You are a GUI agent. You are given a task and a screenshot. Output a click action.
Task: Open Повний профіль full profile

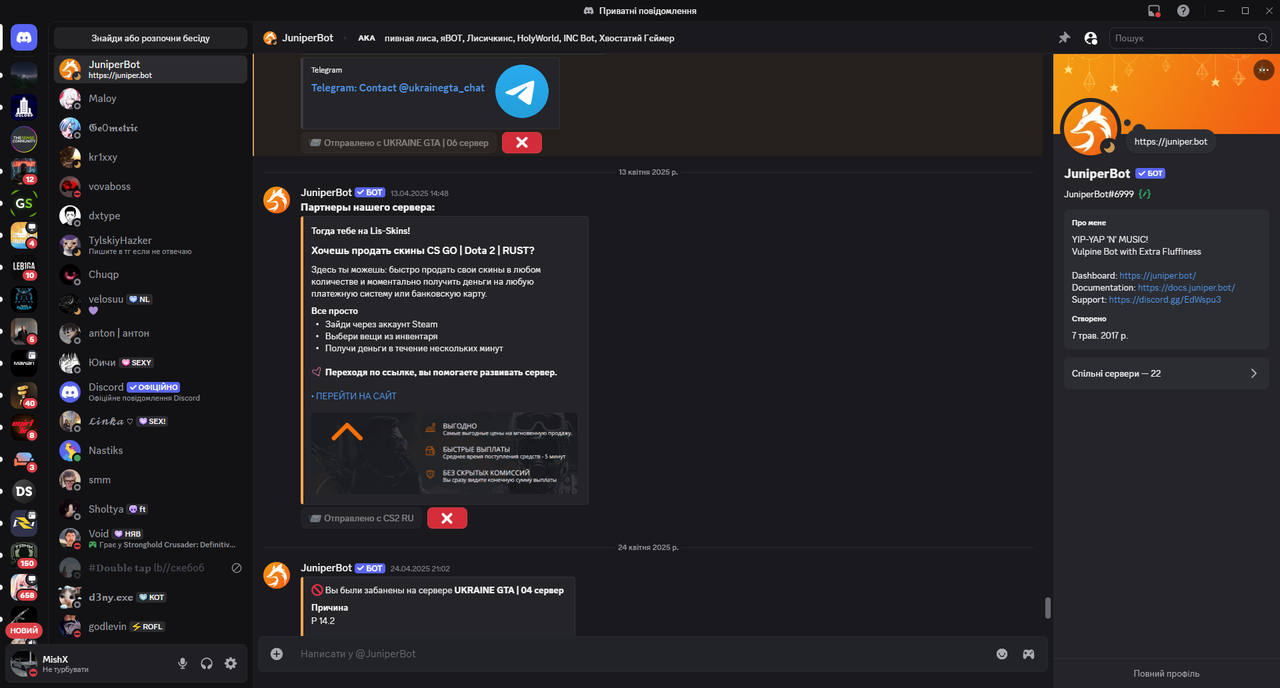coord(1166,673)
